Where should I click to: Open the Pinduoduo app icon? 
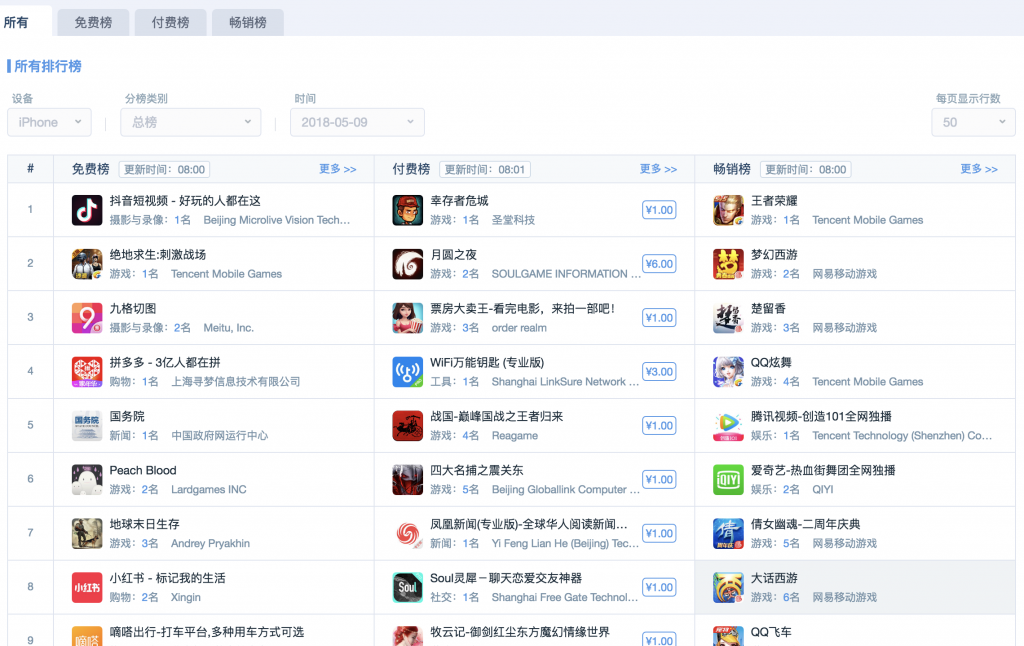(x=87, y=372)
